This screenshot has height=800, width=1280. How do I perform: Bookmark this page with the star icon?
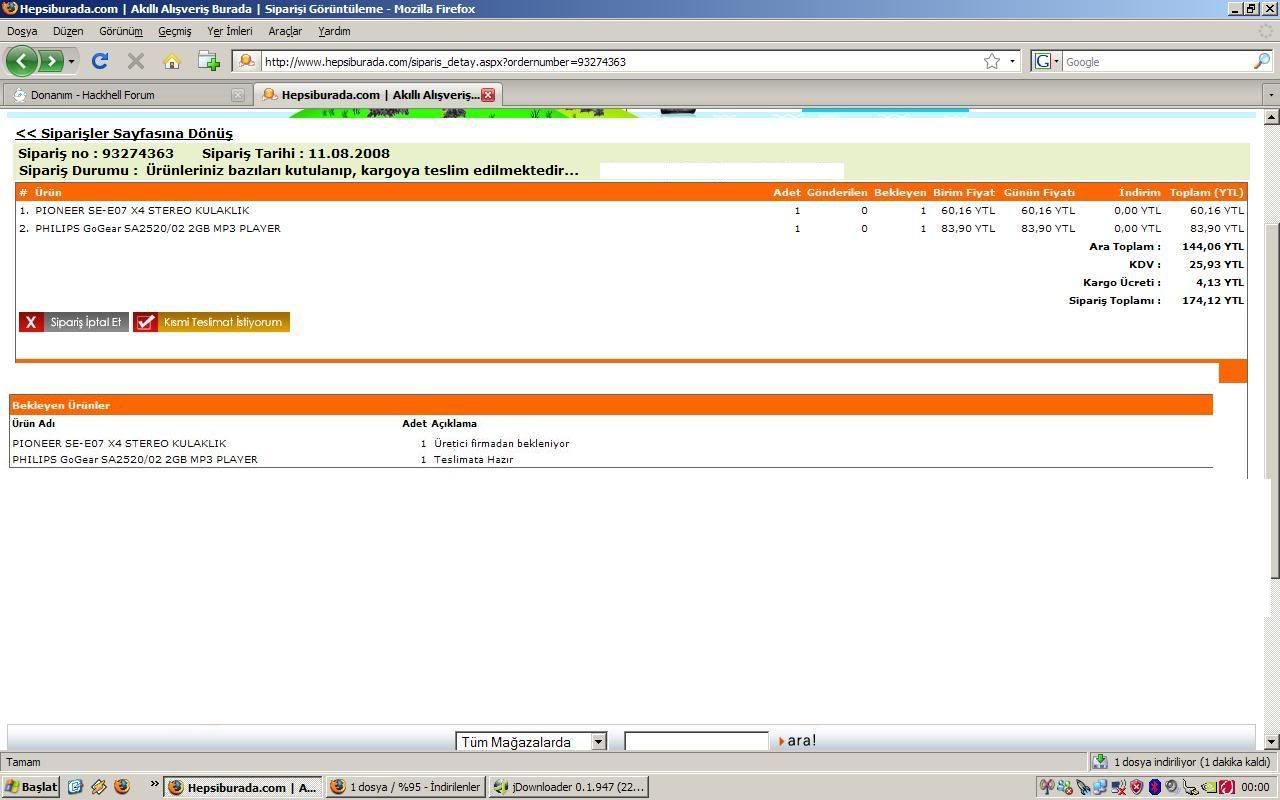pyautogui.click(x=992, y=61)
